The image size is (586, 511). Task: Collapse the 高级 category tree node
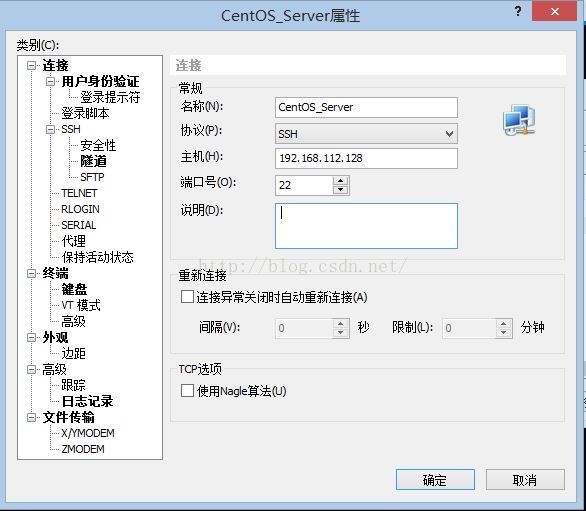tap(32, 370)
